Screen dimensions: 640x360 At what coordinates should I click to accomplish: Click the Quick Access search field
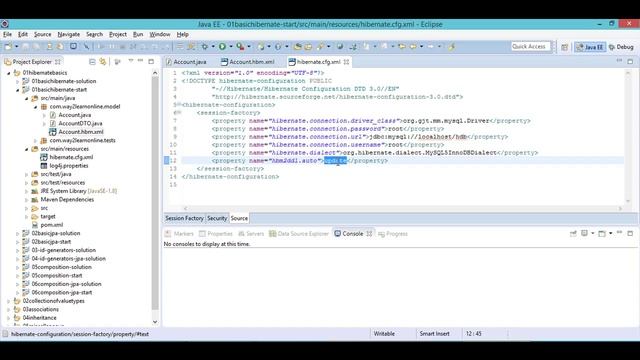(x=531, y=47)
